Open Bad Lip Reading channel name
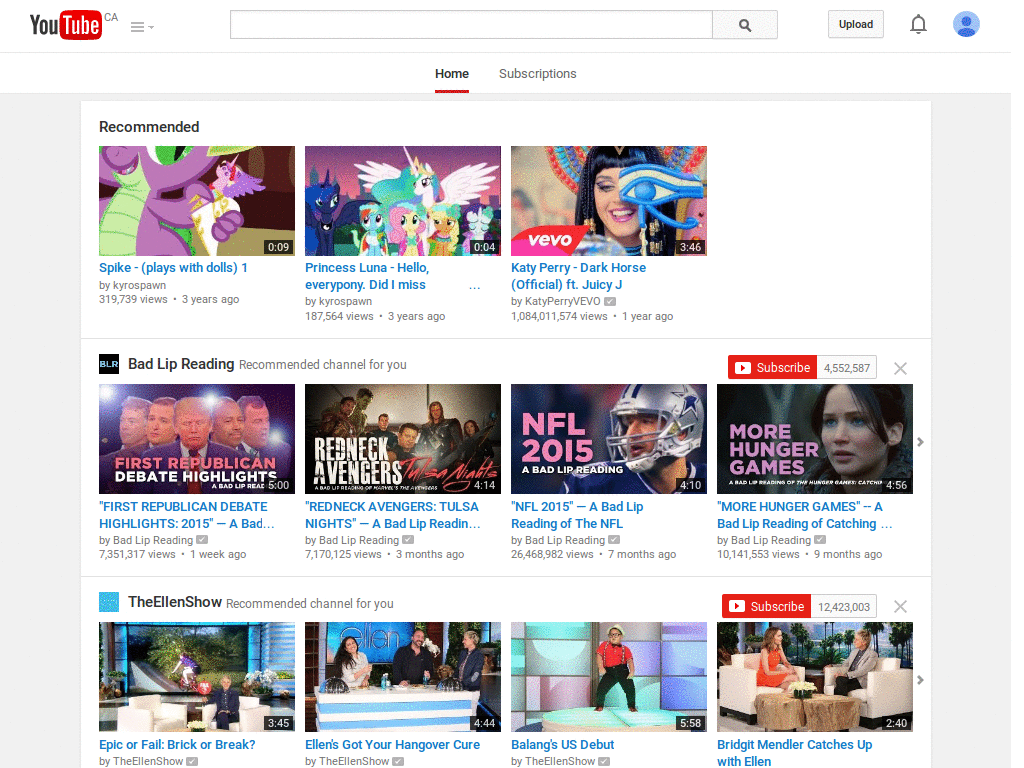 [181, 364]
